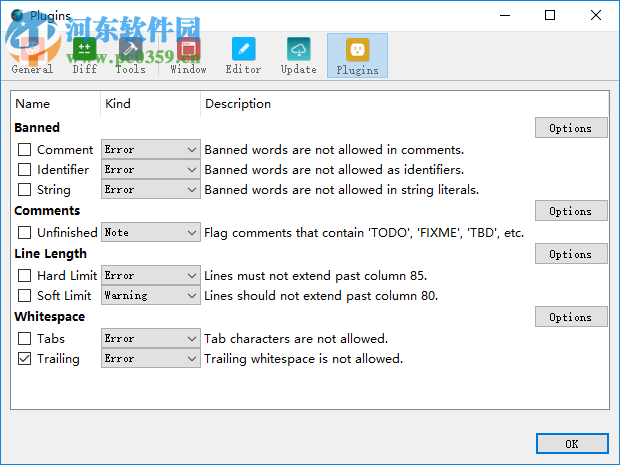Click Options for Line Length plugin
The width and height of the screenshot is (620, 465).
pyautogui.click(x=571, y=254)
